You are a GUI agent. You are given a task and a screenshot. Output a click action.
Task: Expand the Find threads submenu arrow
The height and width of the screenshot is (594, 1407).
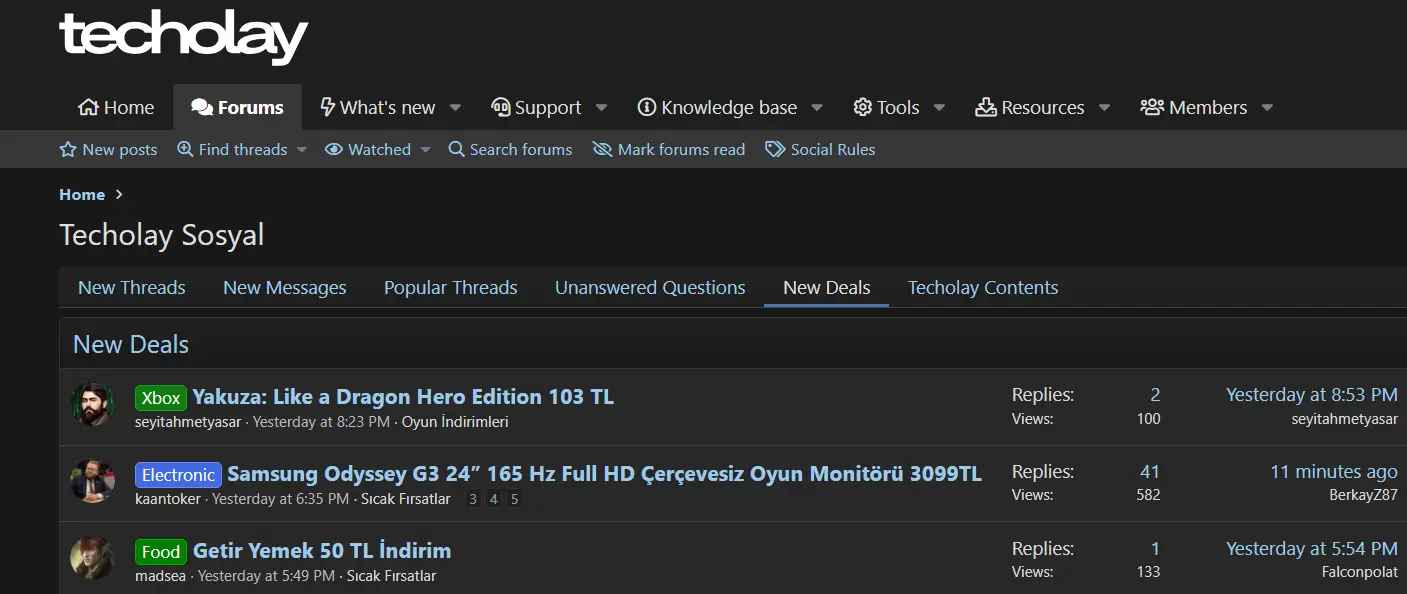tap(302, 150)
